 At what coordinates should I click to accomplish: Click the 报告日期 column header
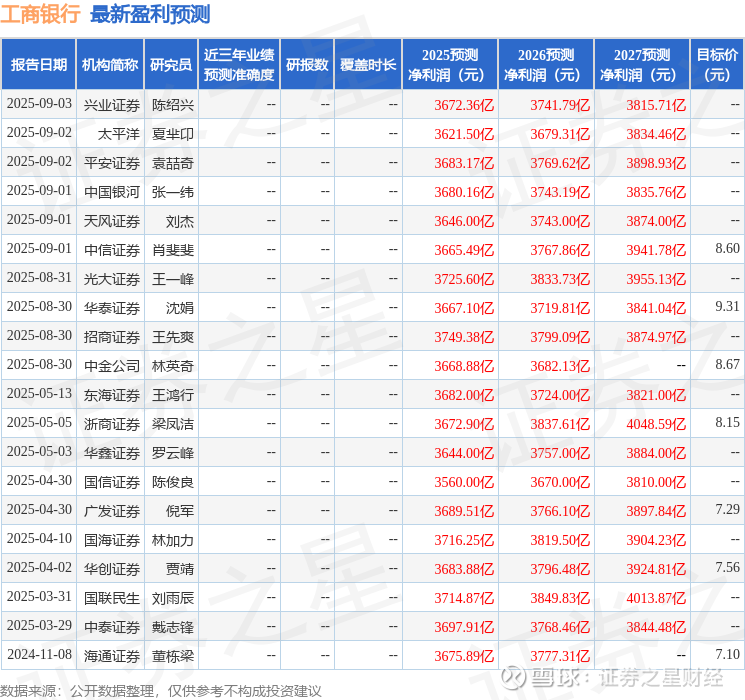[38, 65]
